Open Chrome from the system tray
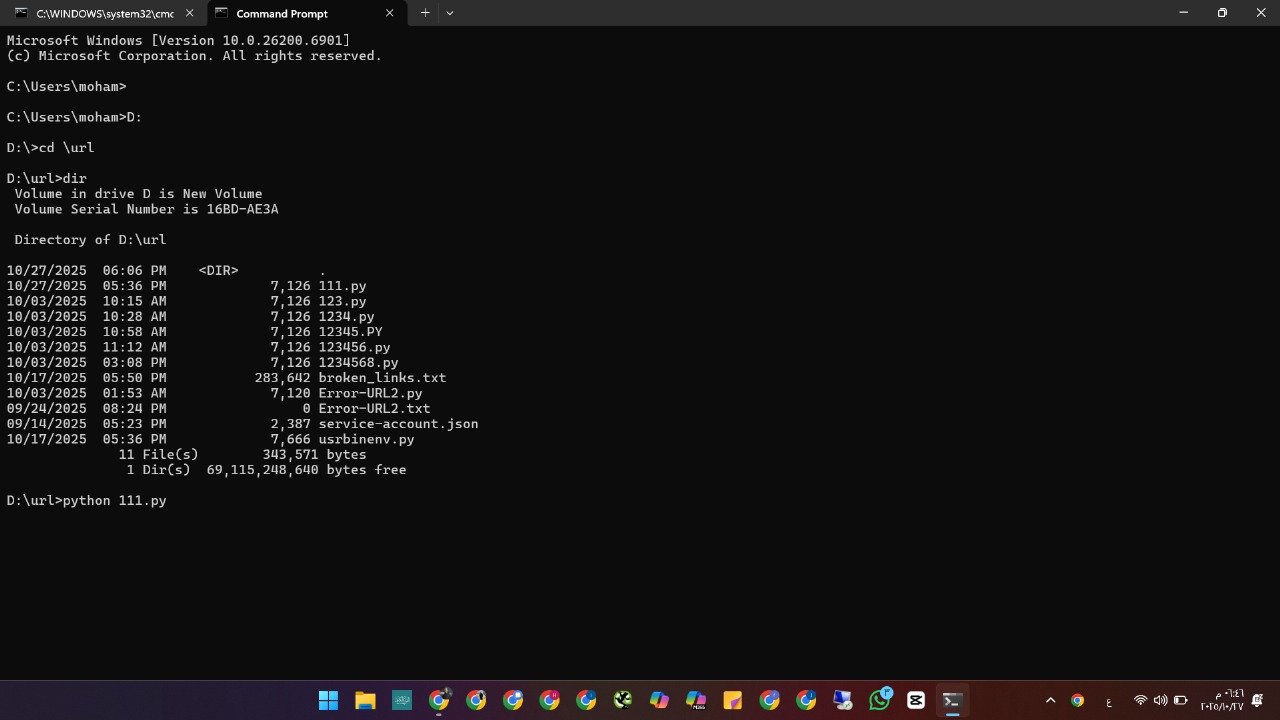This screenshot has width=1280, height=720. click(1077, 700)
